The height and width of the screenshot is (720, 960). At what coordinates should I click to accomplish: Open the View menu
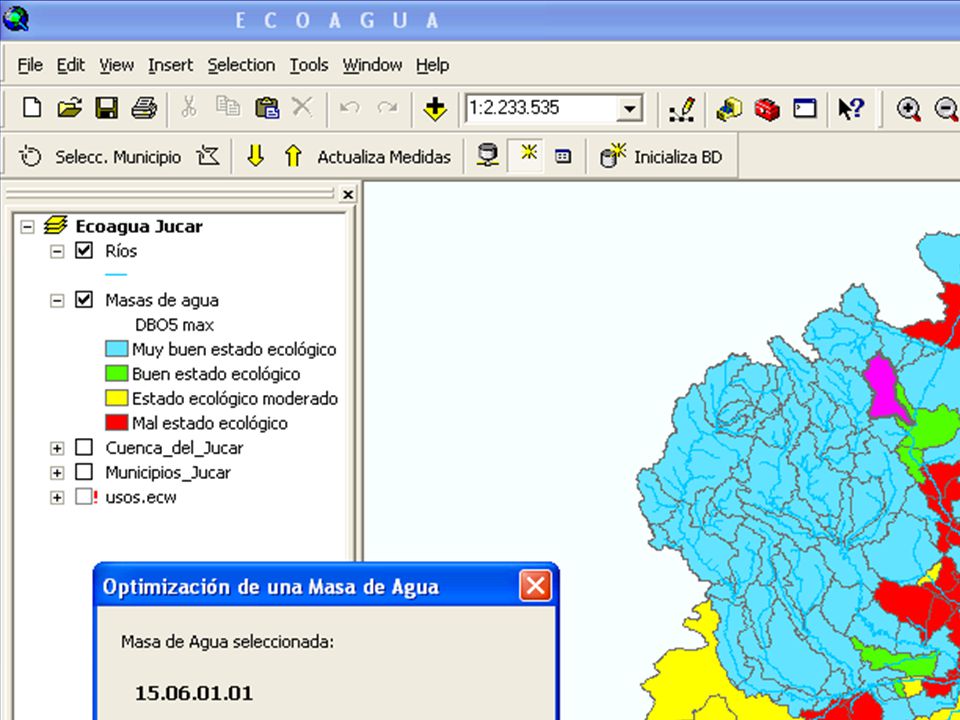[116, 65]
